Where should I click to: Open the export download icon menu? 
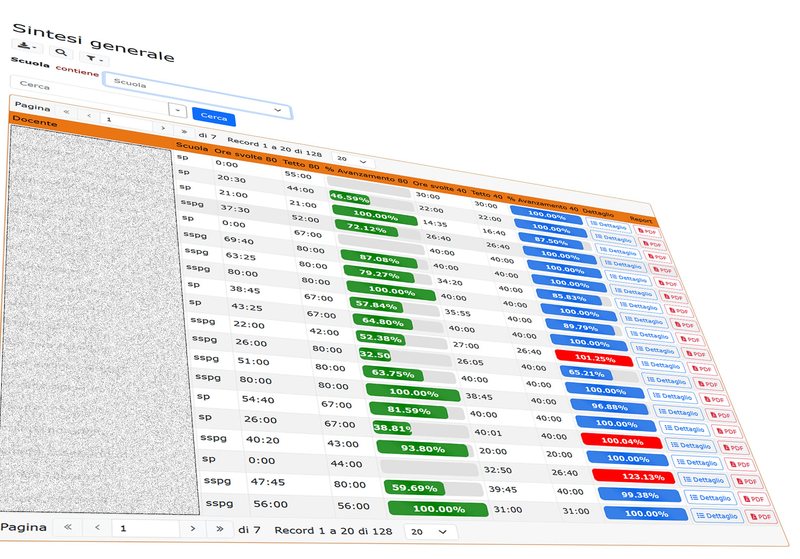[x=26, y=46]
